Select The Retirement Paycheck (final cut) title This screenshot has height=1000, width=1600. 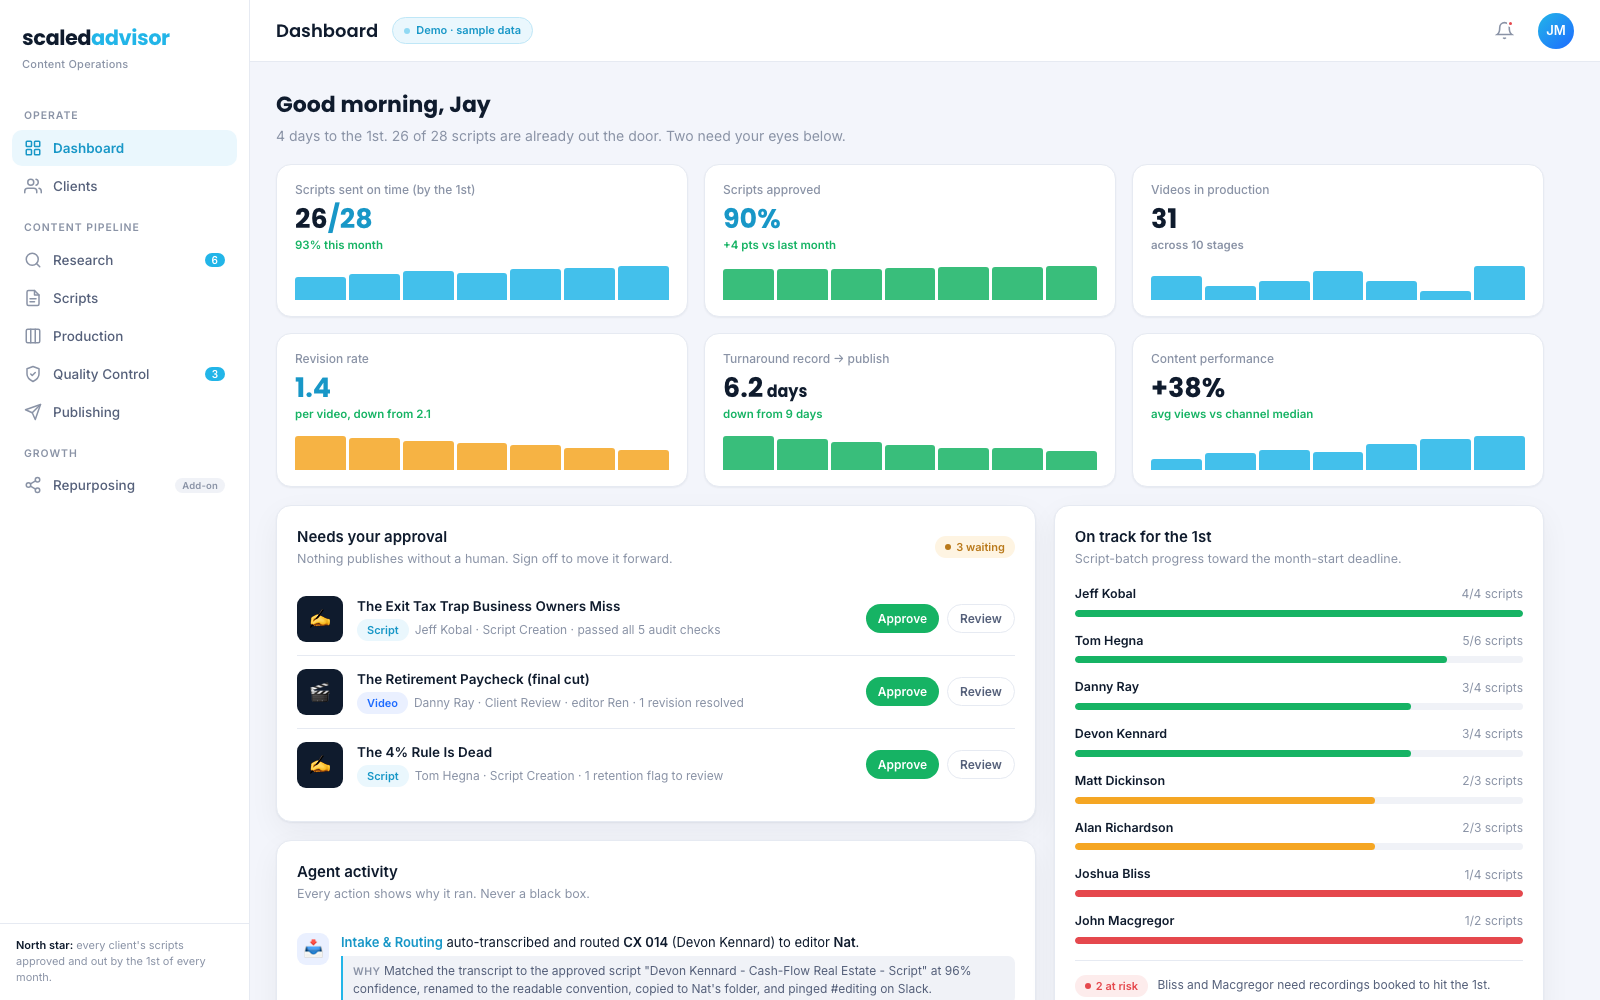click(473, 679)
